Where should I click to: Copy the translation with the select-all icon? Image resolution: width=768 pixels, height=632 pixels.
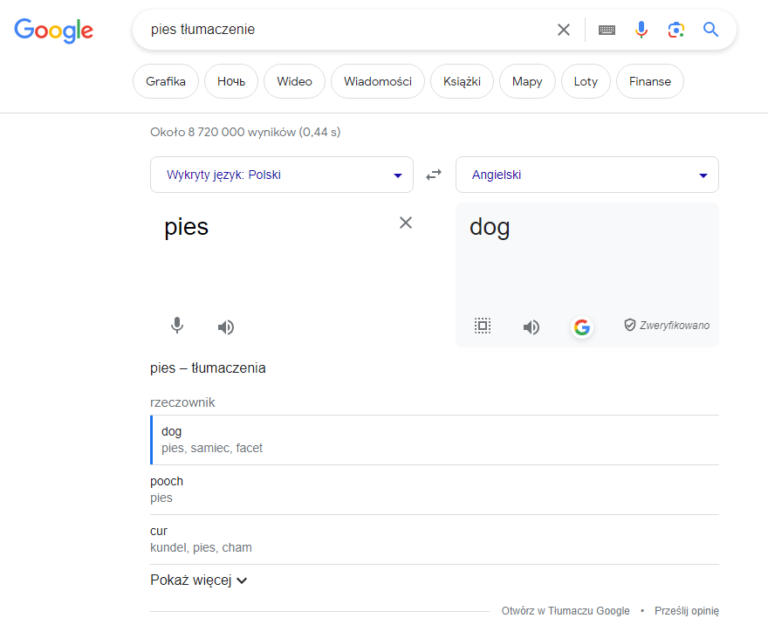482,326
